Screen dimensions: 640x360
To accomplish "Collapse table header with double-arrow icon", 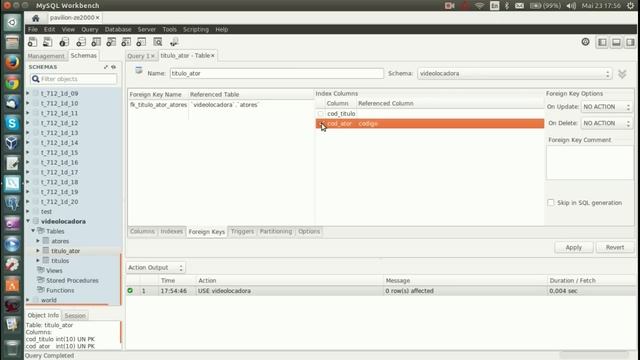I will [622, 74].
